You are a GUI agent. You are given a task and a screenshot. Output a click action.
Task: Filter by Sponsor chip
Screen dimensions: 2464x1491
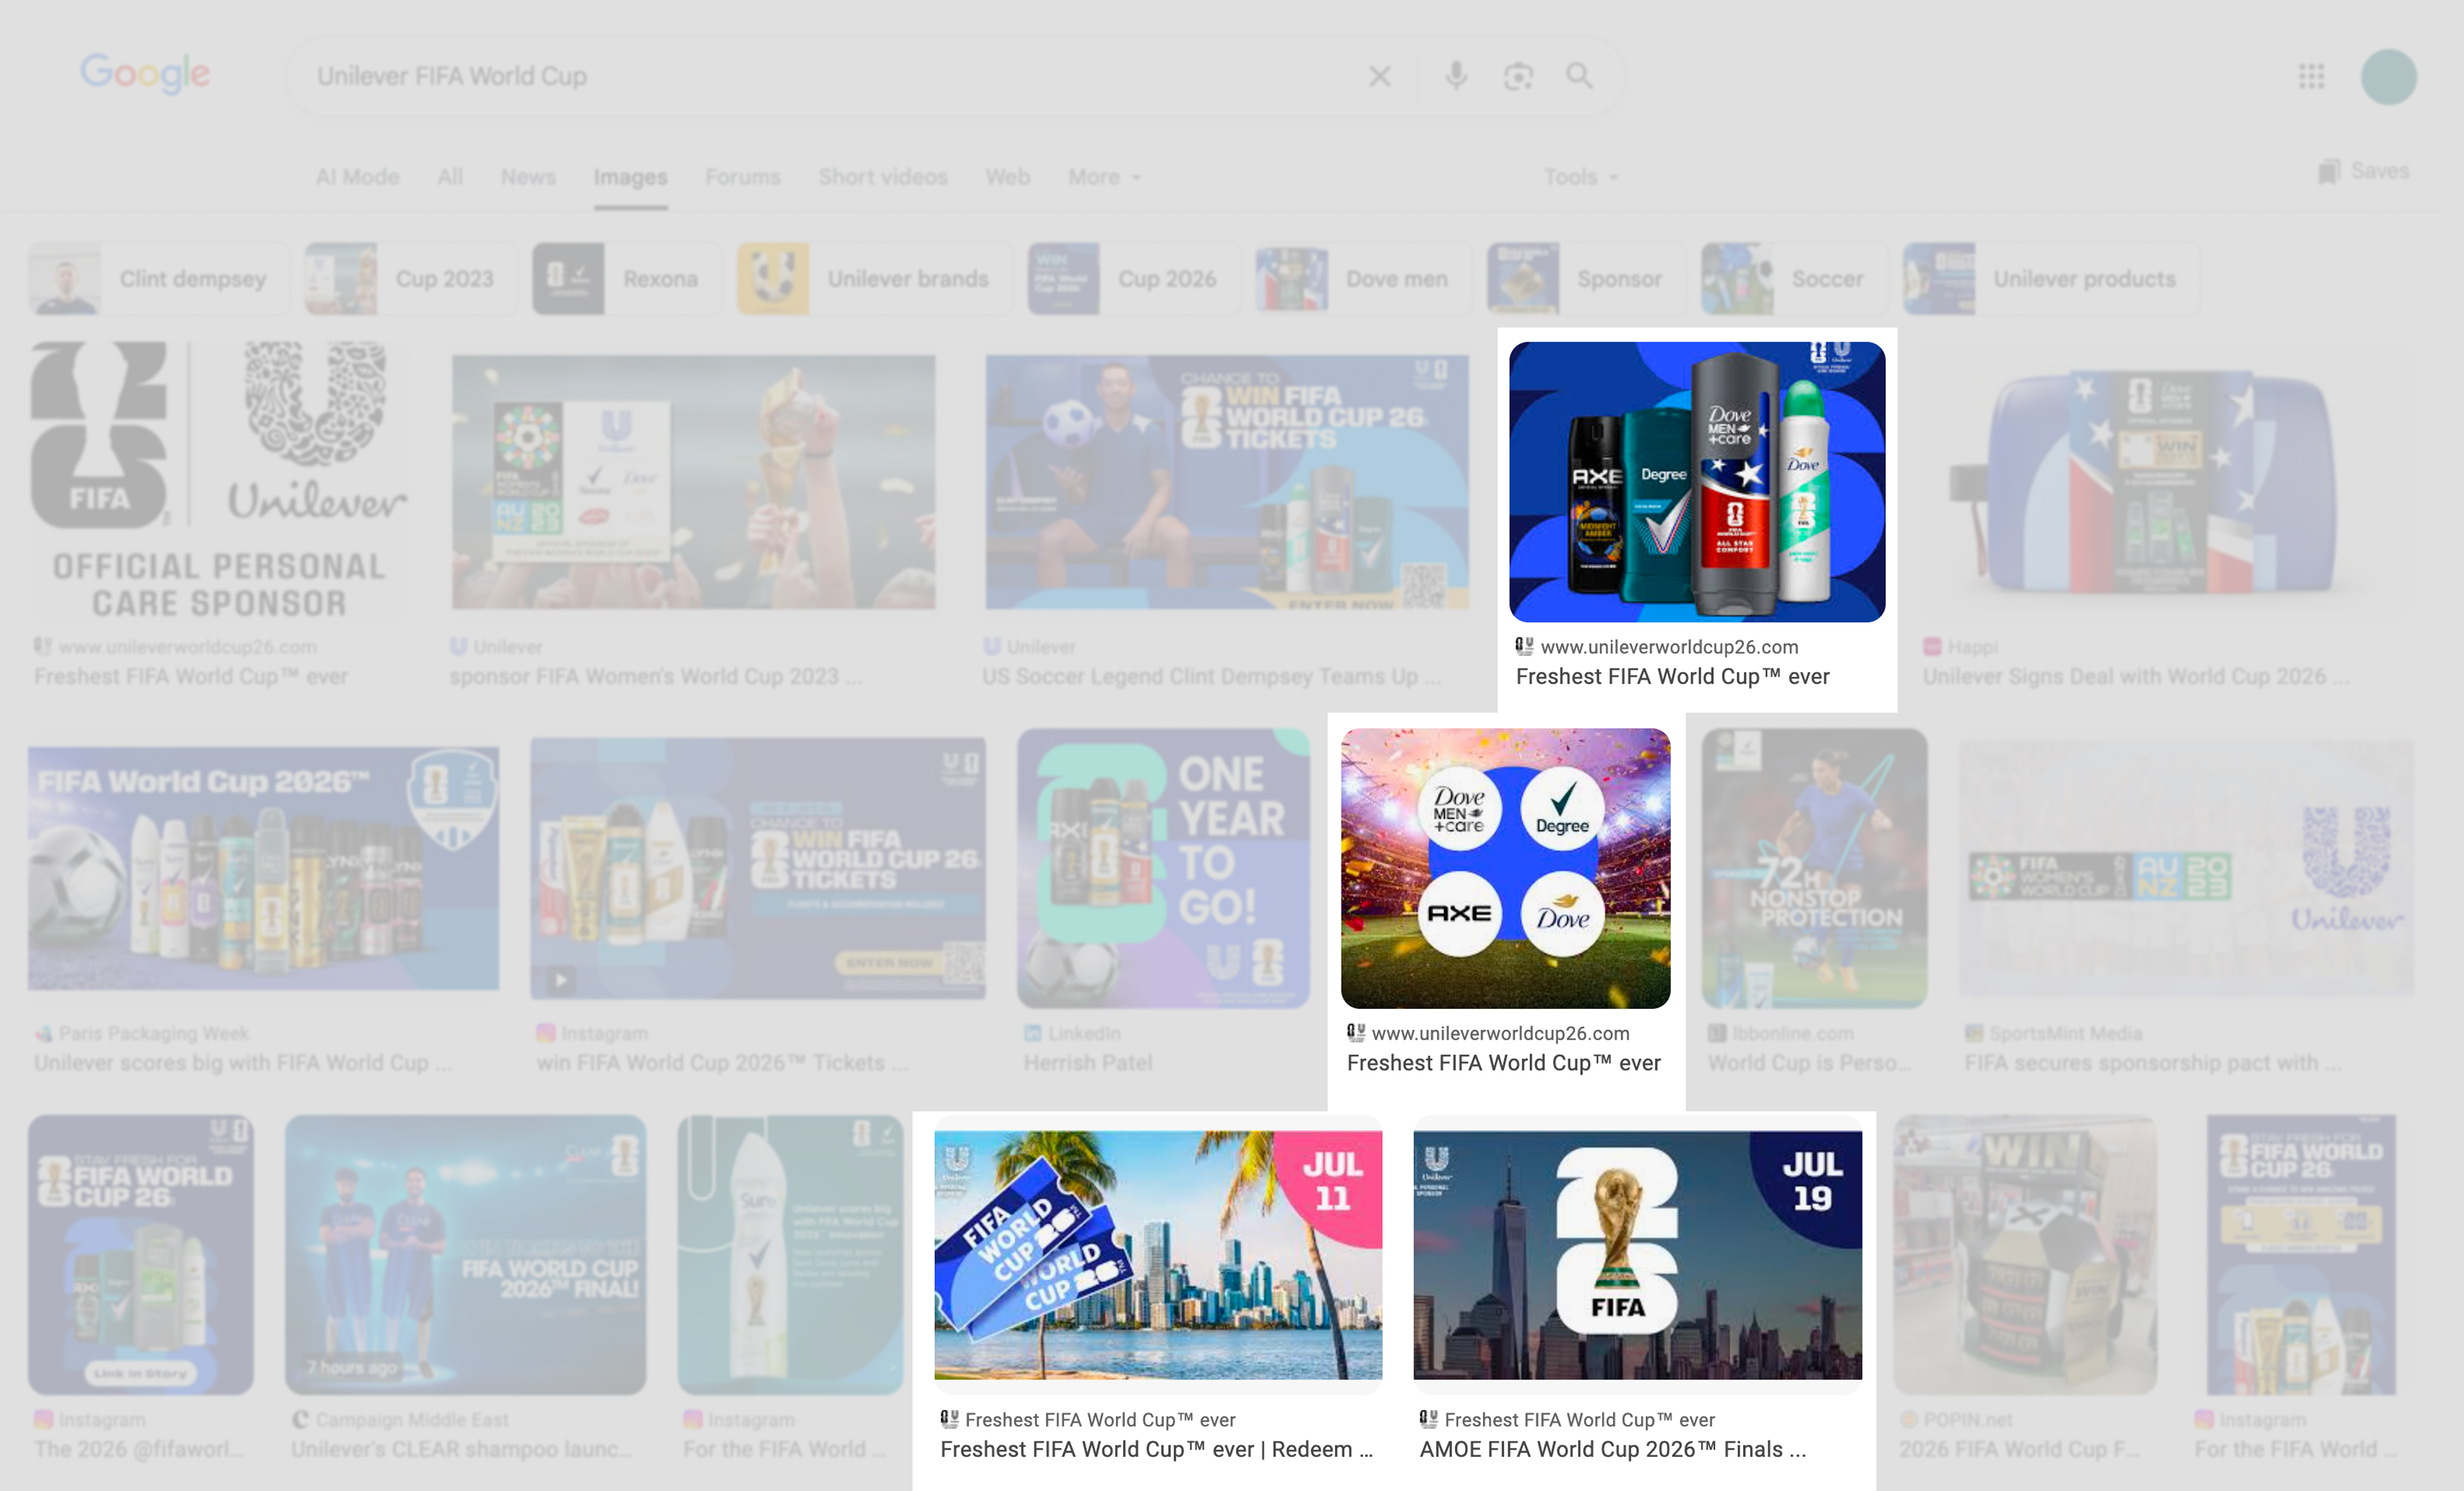click(x=1586, y=279)
